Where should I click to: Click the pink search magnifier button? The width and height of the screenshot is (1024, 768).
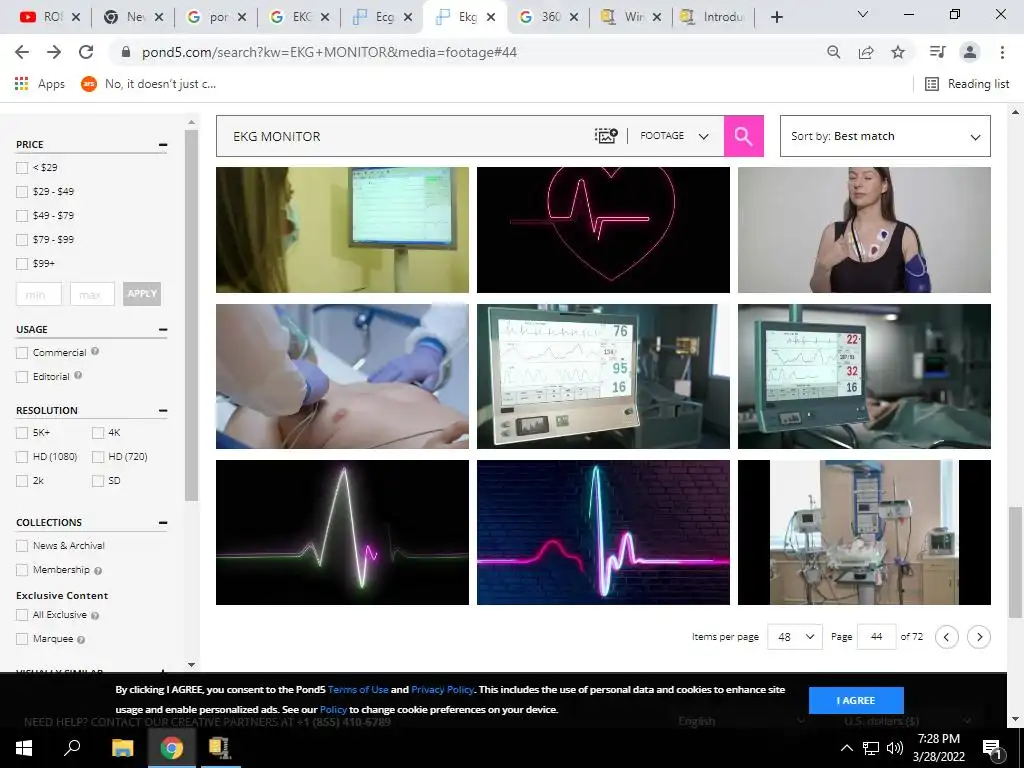tap(743, 136)
